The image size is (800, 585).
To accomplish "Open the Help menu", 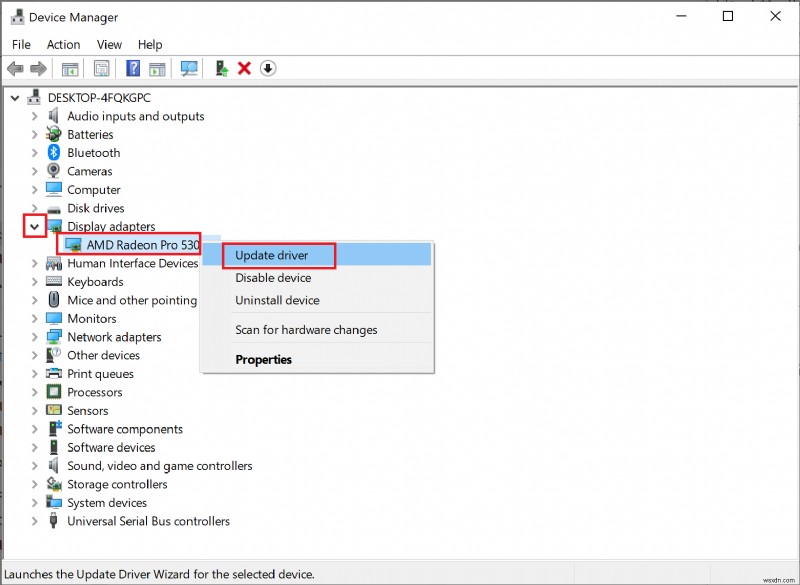I will tap(150, 44).
